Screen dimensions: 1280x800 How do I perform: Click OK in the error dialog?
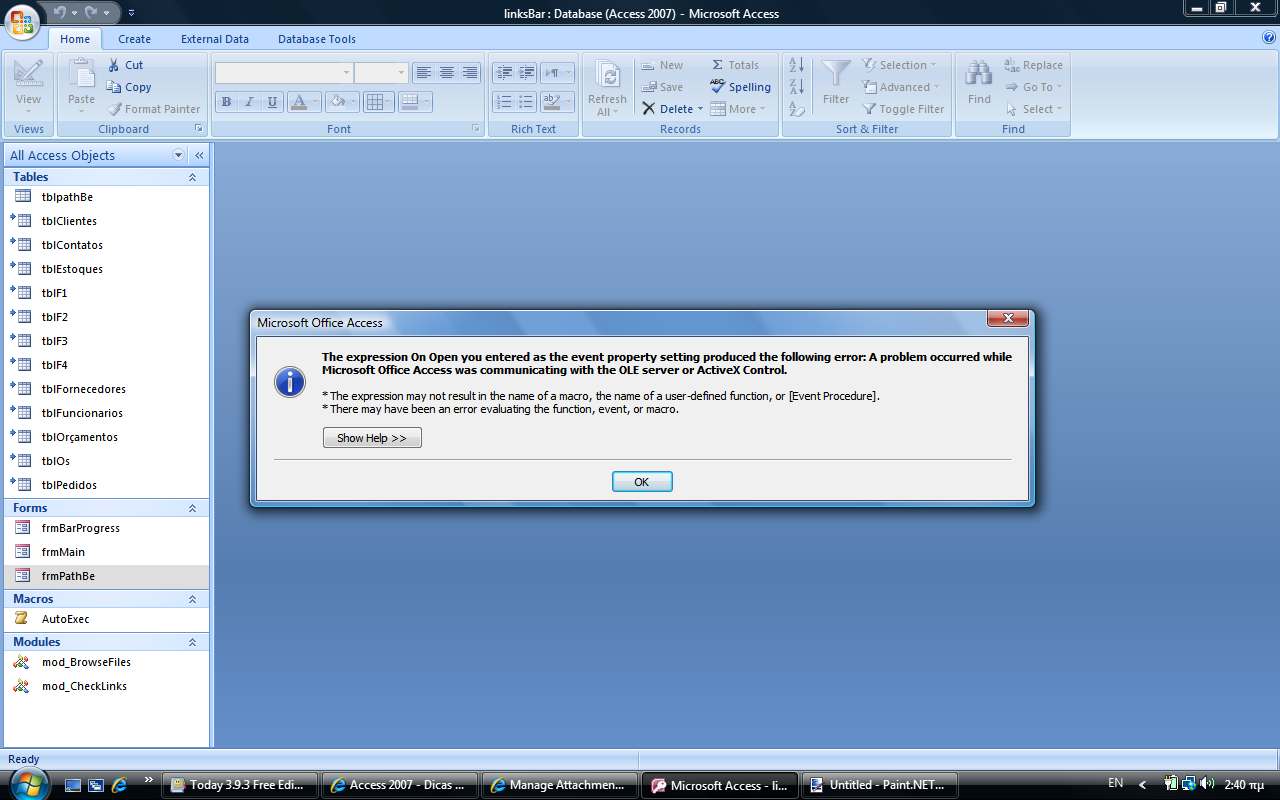(642, 482)
